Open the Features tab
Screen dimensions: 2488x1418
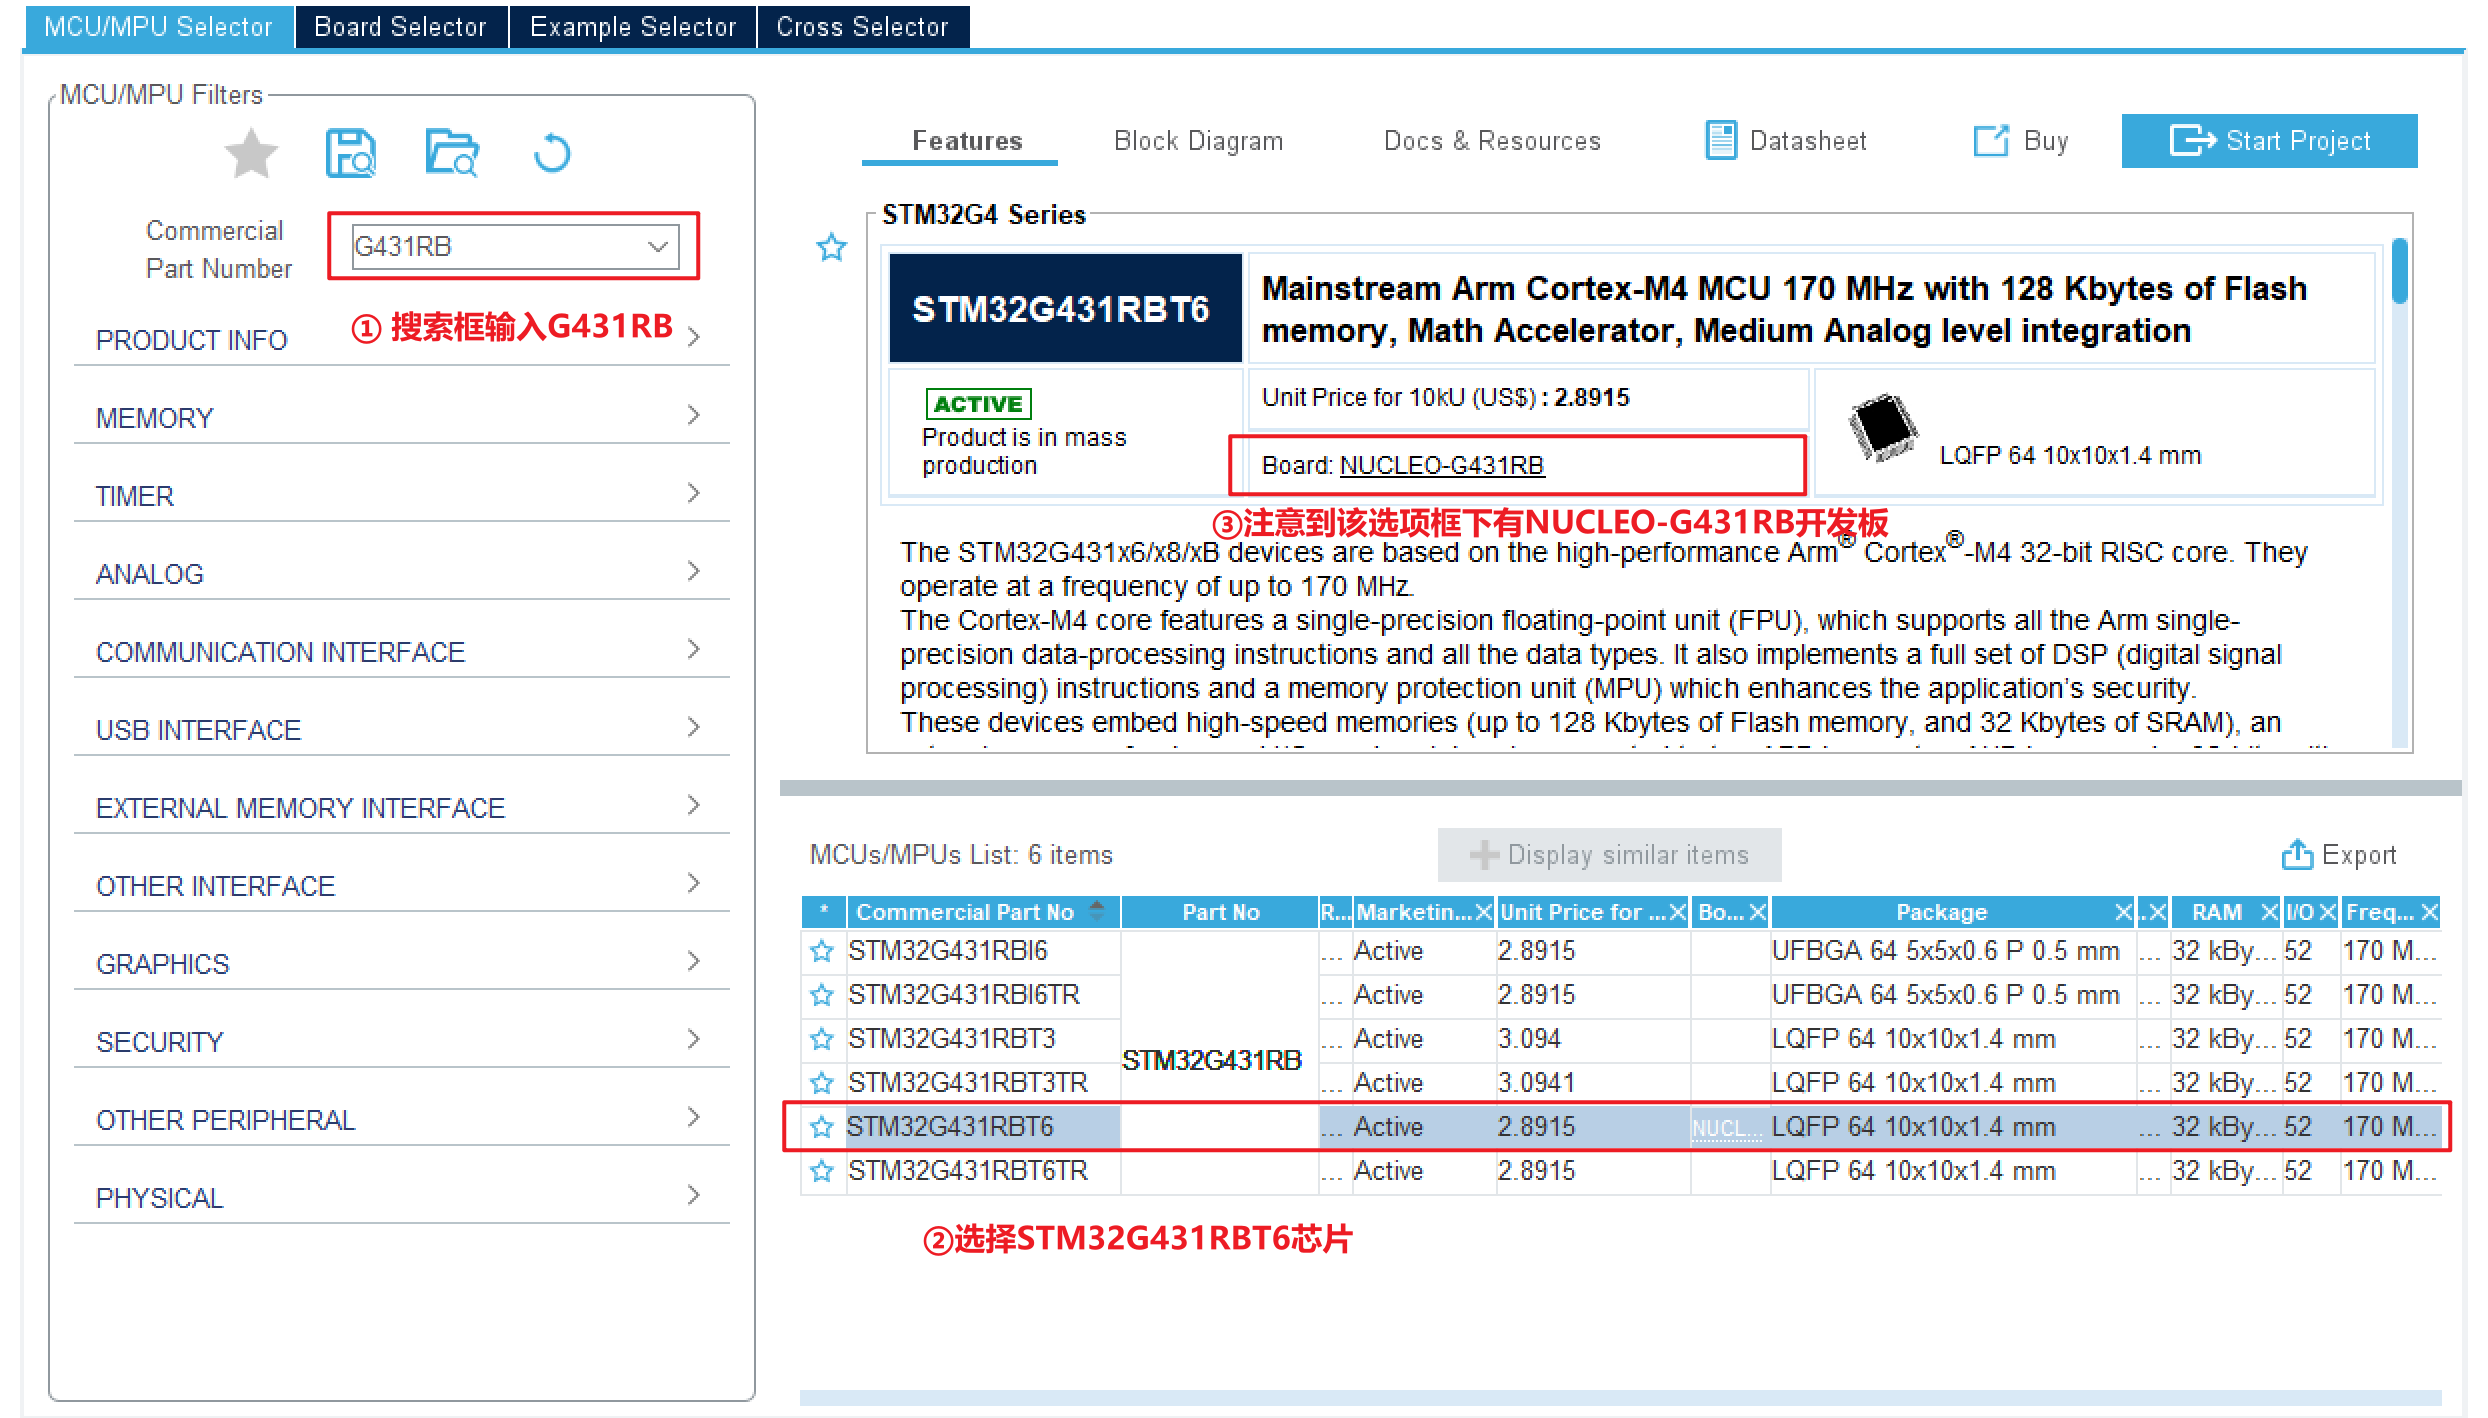pyautogui.click(x=967, y=141)
